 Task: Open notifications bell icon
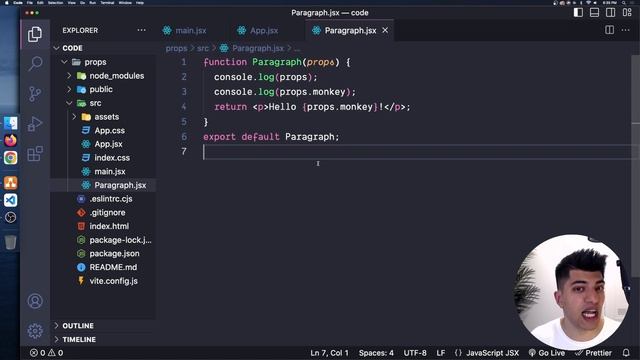pos(626,353)
